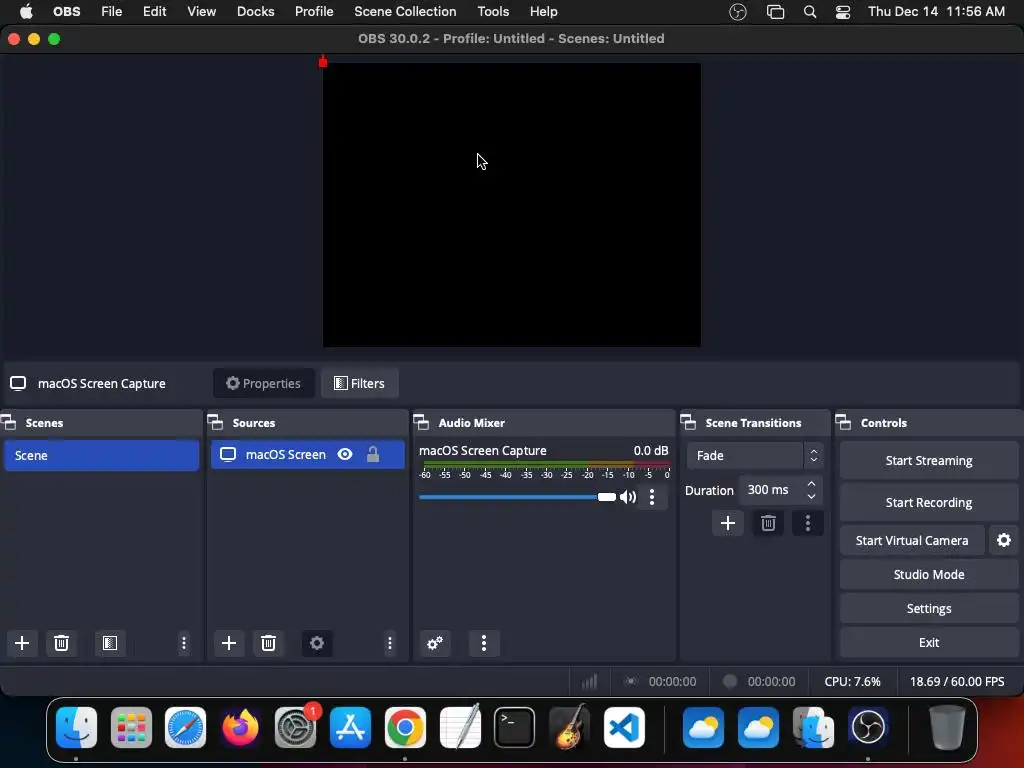
Task: Click Start Streaming button
Action: pos(929,460)
